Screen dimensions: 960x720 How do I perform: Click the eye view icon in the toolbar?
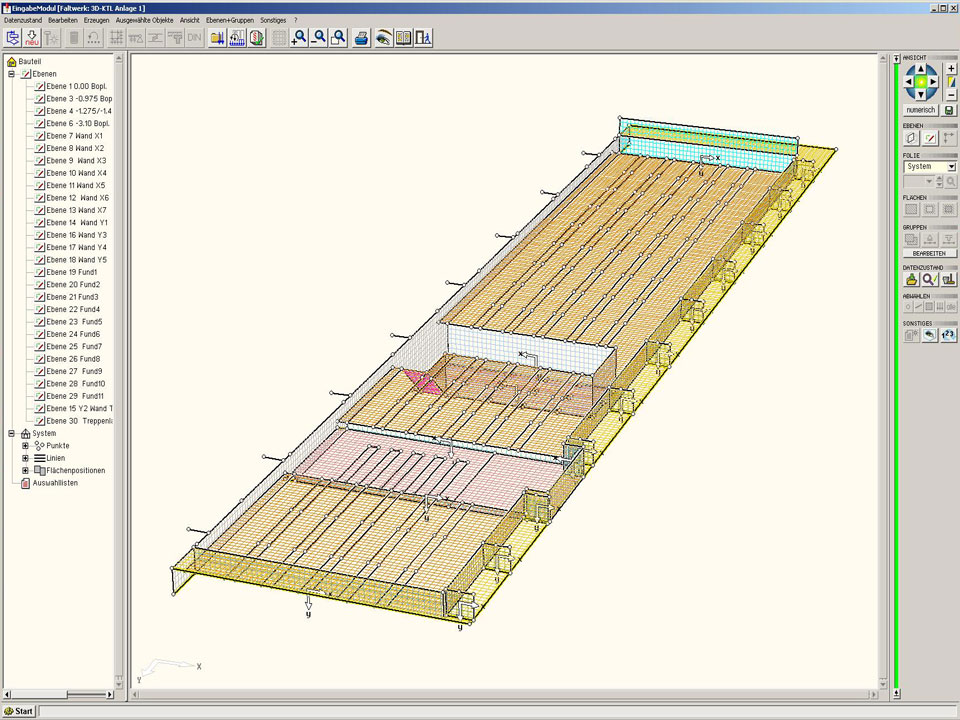coord(383,38)
